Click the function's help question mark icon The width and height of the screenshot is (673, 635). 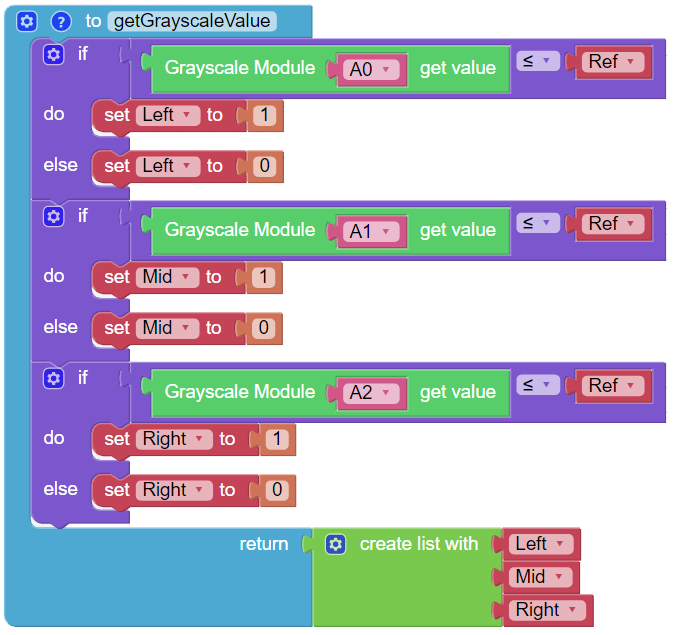[61, 21]
